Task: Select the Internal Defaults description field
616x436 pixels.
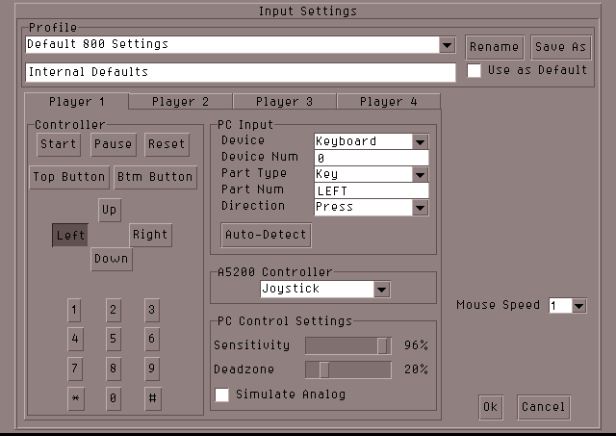Action: 240,72
